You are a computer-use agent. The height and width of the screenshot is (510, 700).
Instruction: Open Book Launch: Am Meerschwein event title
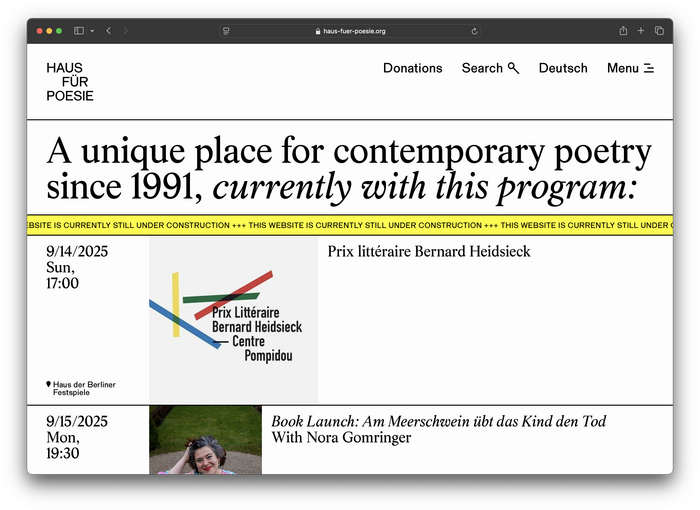439,421
